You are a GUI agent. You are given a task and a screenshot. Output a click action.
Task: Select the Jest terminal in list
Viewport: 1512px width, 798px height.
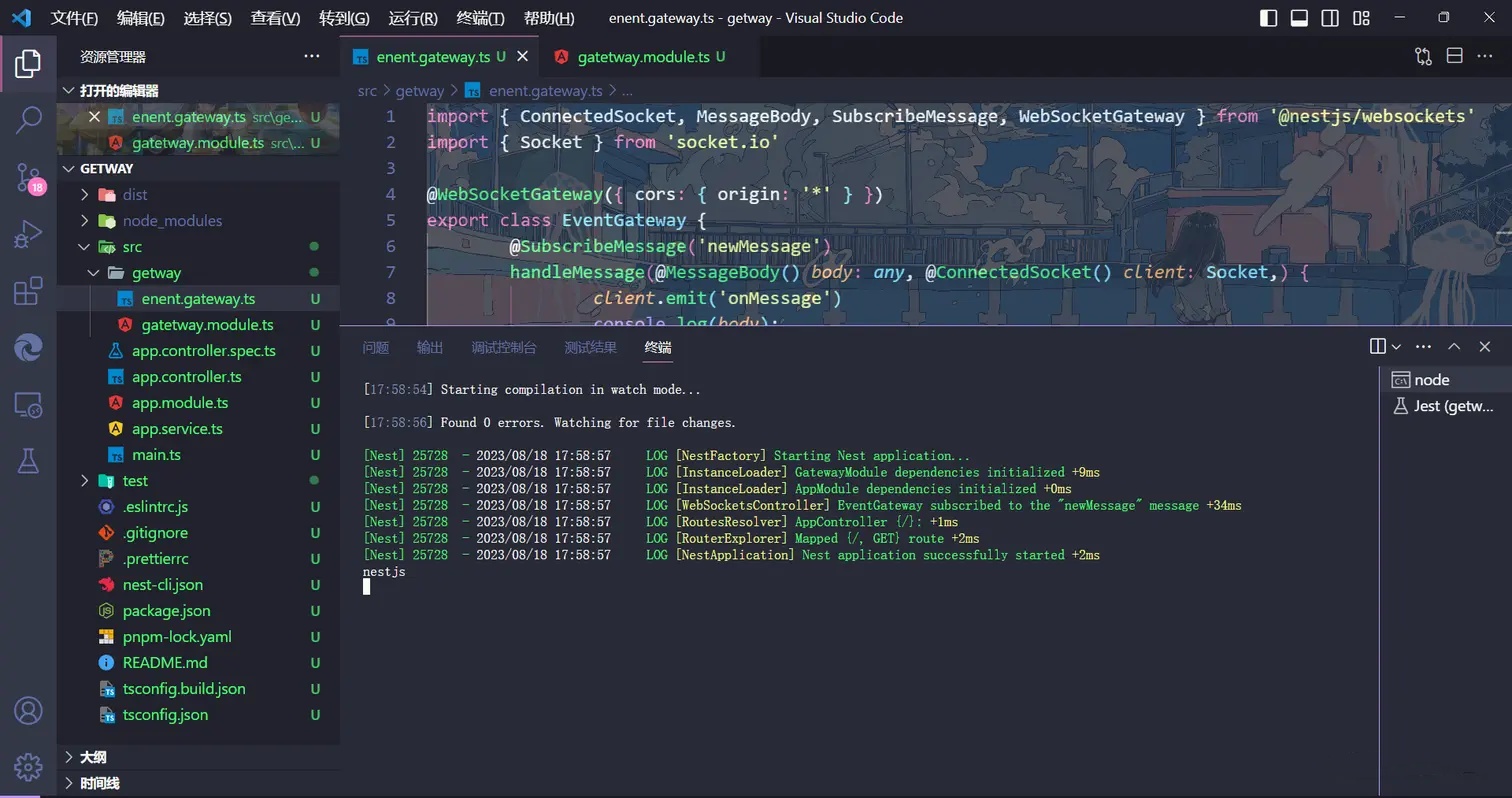click(1452, 406)
